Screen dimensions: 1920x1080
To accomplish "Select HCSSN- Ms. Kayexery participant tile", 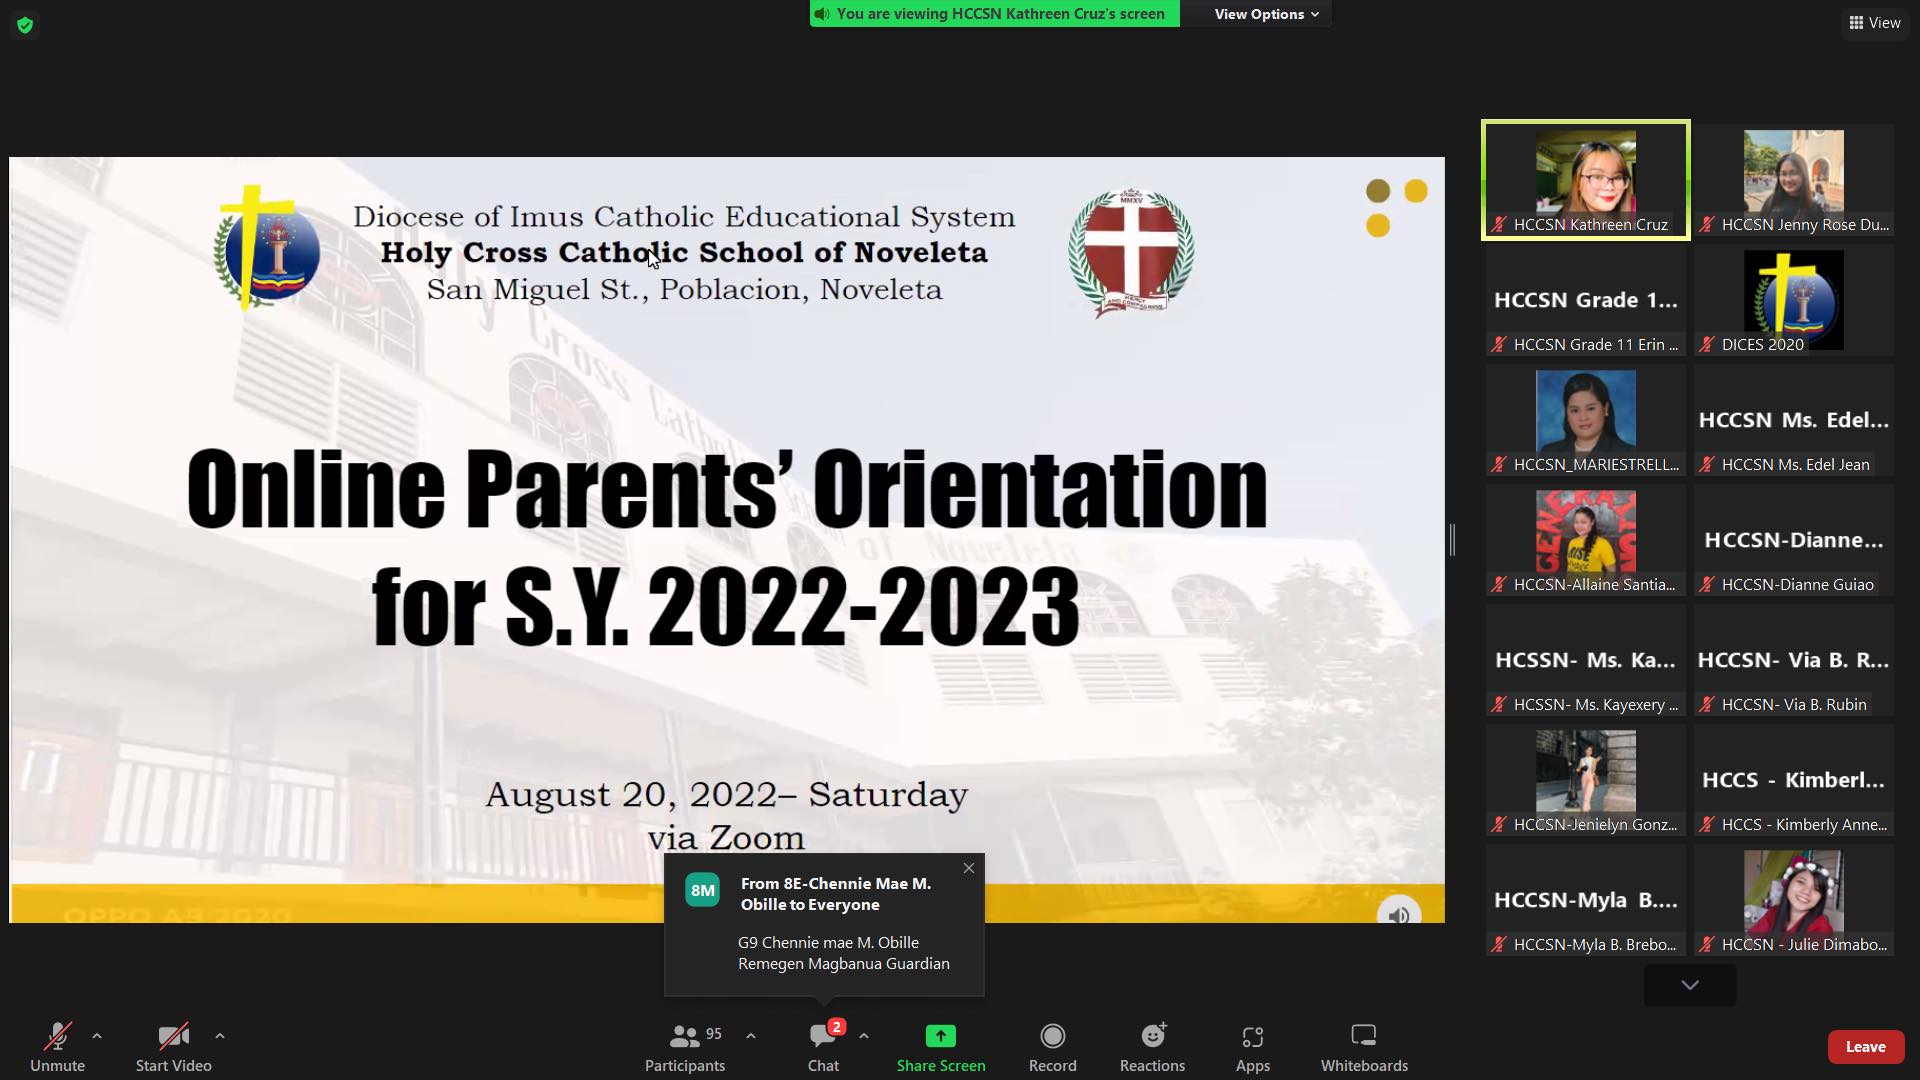I will 1586,660.
